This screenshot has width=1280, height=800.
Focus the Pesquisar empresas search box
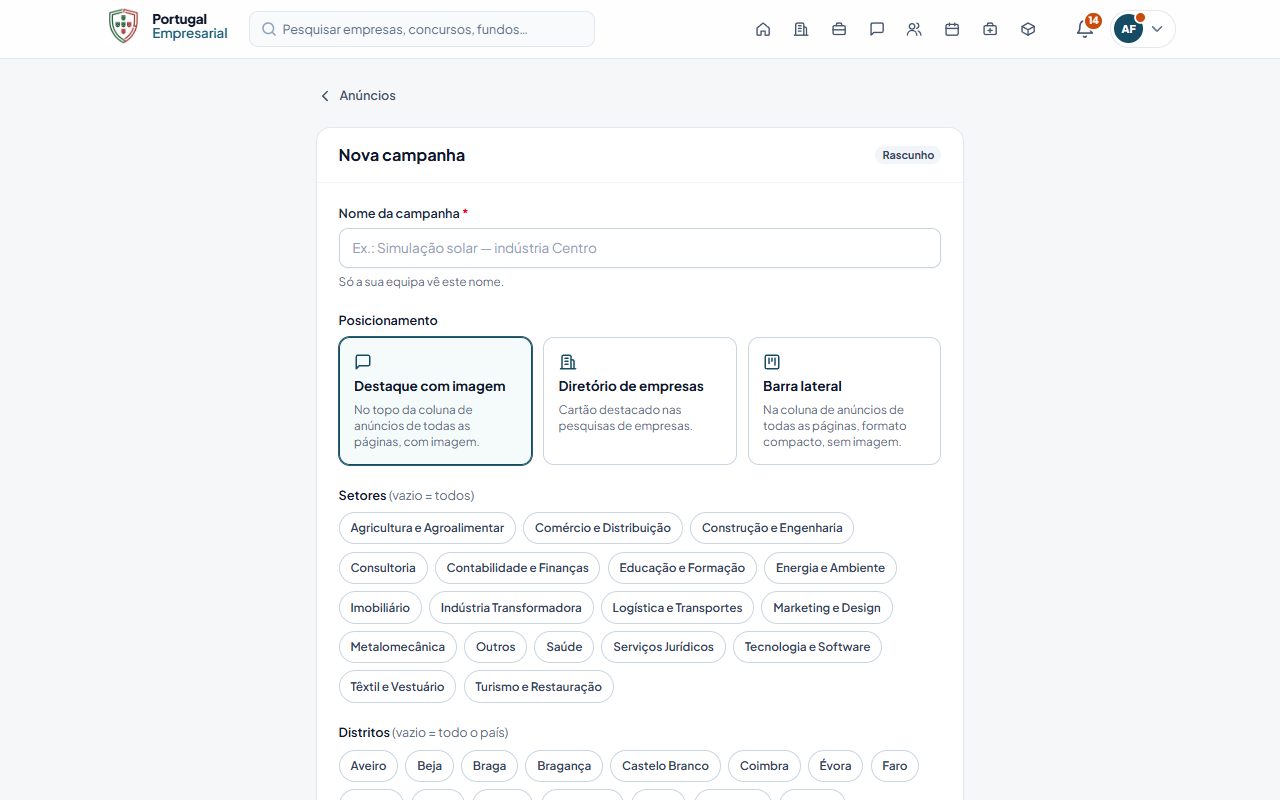(422, 29)
